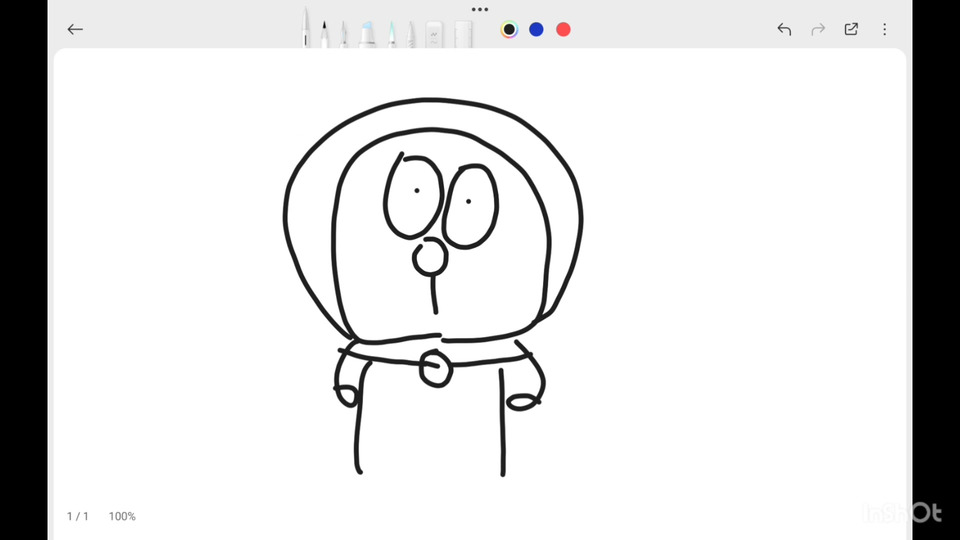Click the 1 / 1 page indicator
This screenshot has height=540, width=960.
[x=78, y=516]
